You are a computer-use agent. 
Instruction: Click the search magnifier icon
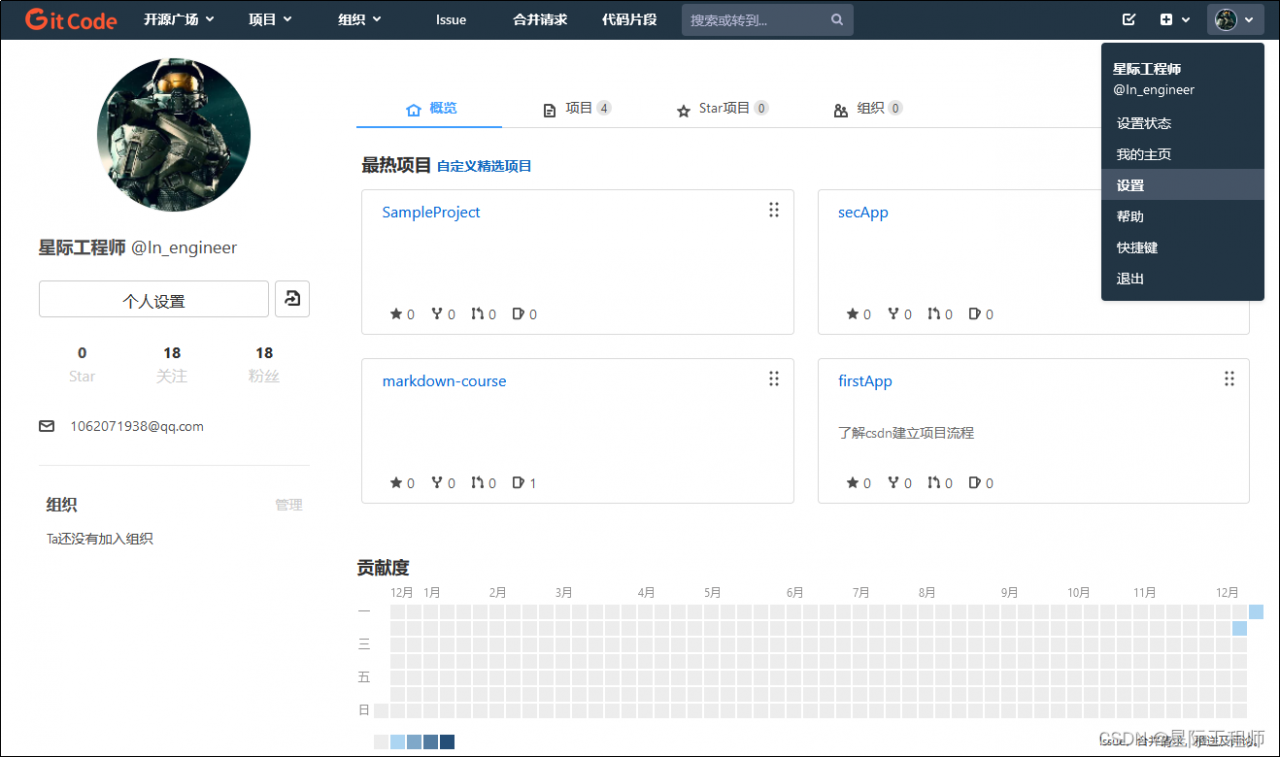(x=837, y=20)
